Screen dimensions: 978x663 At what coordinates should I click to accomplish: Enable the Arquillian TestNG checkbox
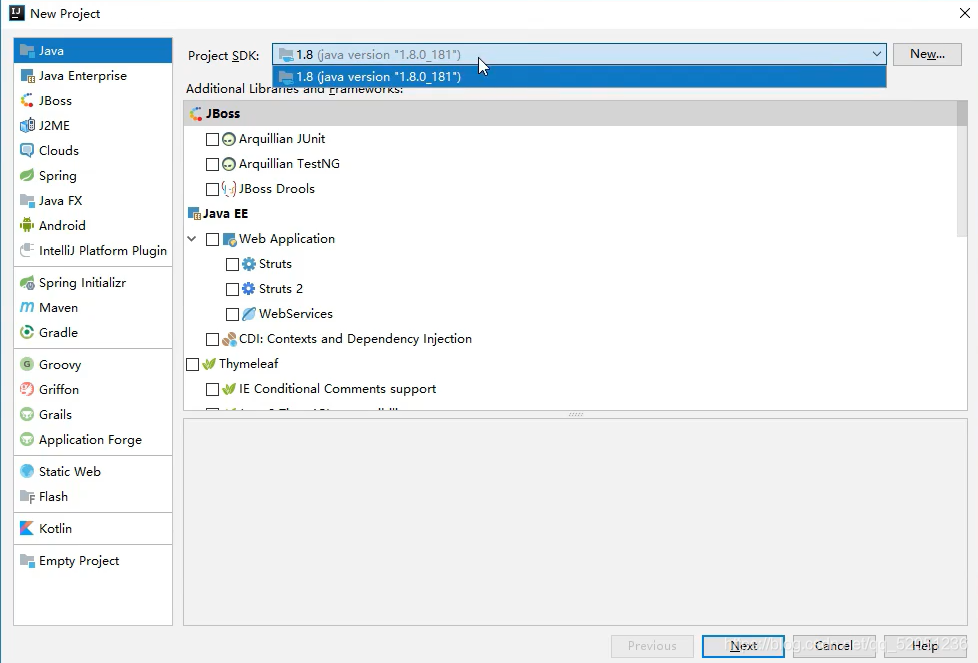[212, 164]
